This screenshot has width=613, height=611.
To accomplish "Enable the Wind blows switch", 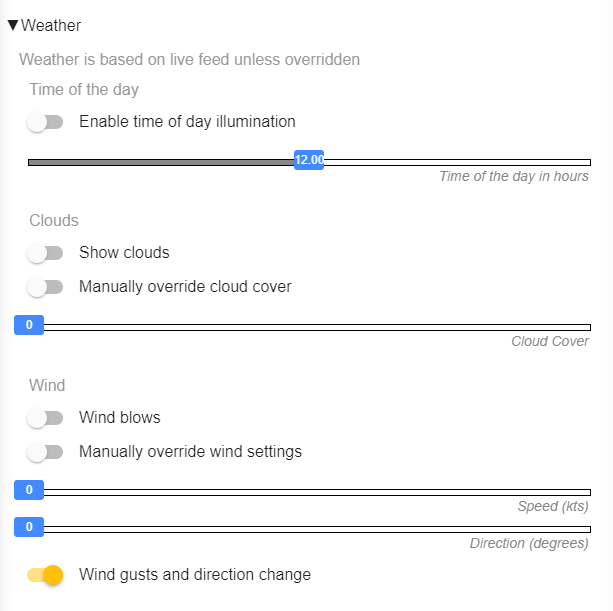I will tap(45, 418).
